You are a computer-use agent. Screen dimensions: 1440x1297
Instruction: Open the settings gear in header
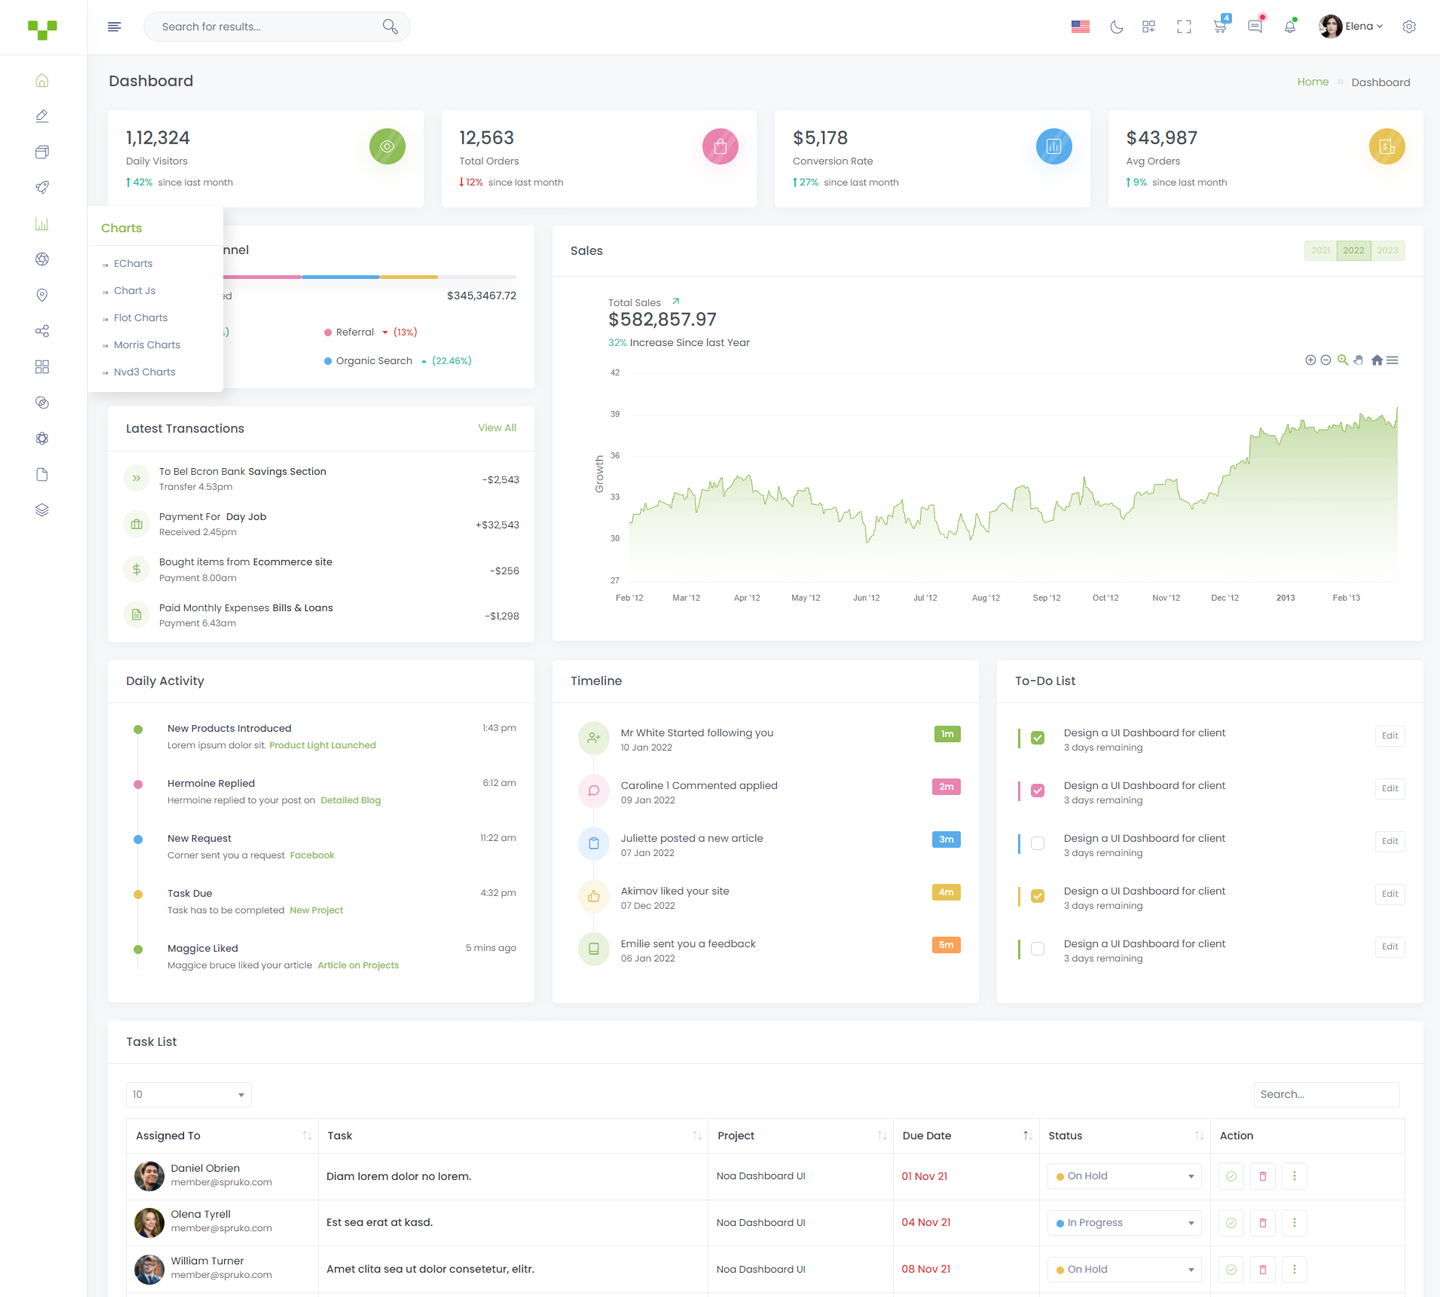point(1409,27)
